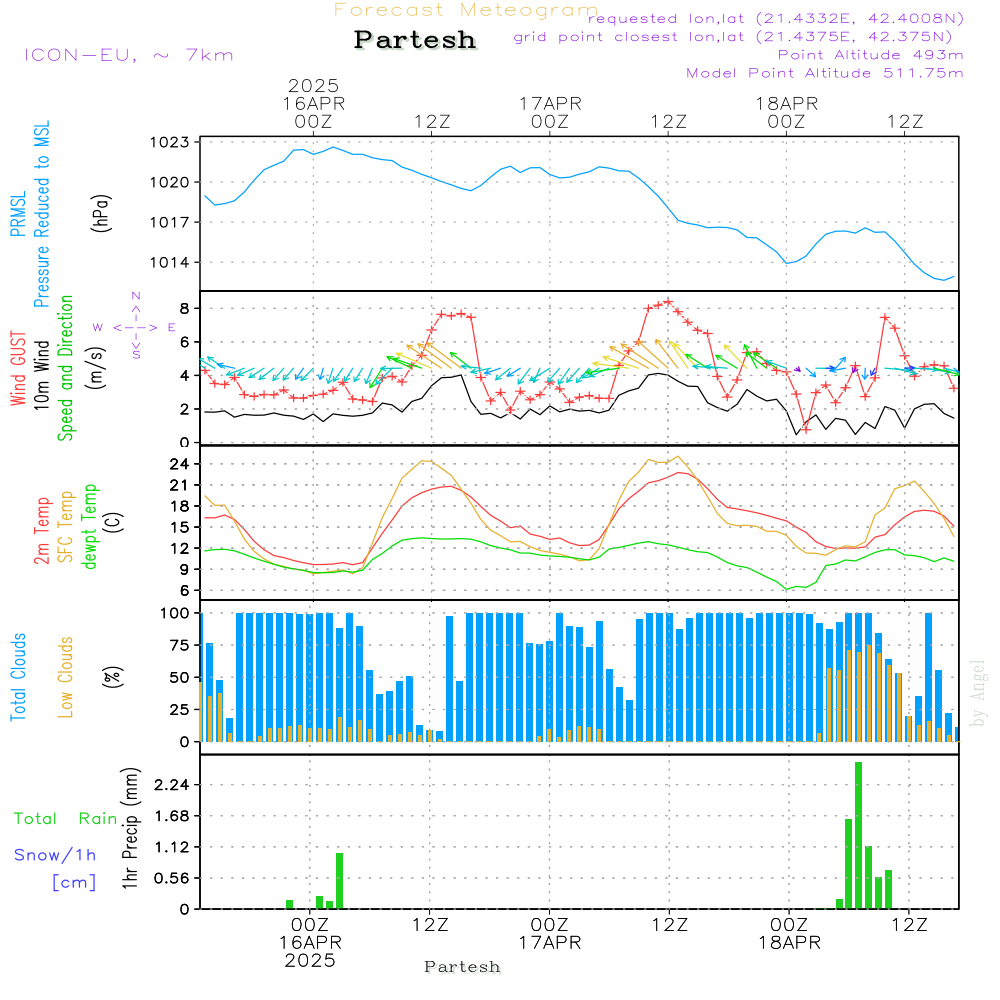This screenshot has height=1000, width=1000.
Task: Click the "10m Wind" label
Action: 41,375
